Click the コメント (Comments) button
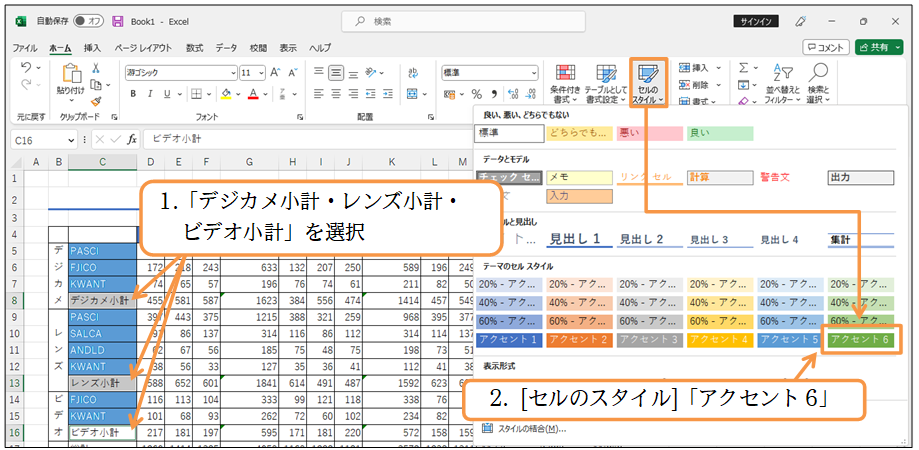The image size is (919, 450). tap(826, 47)
